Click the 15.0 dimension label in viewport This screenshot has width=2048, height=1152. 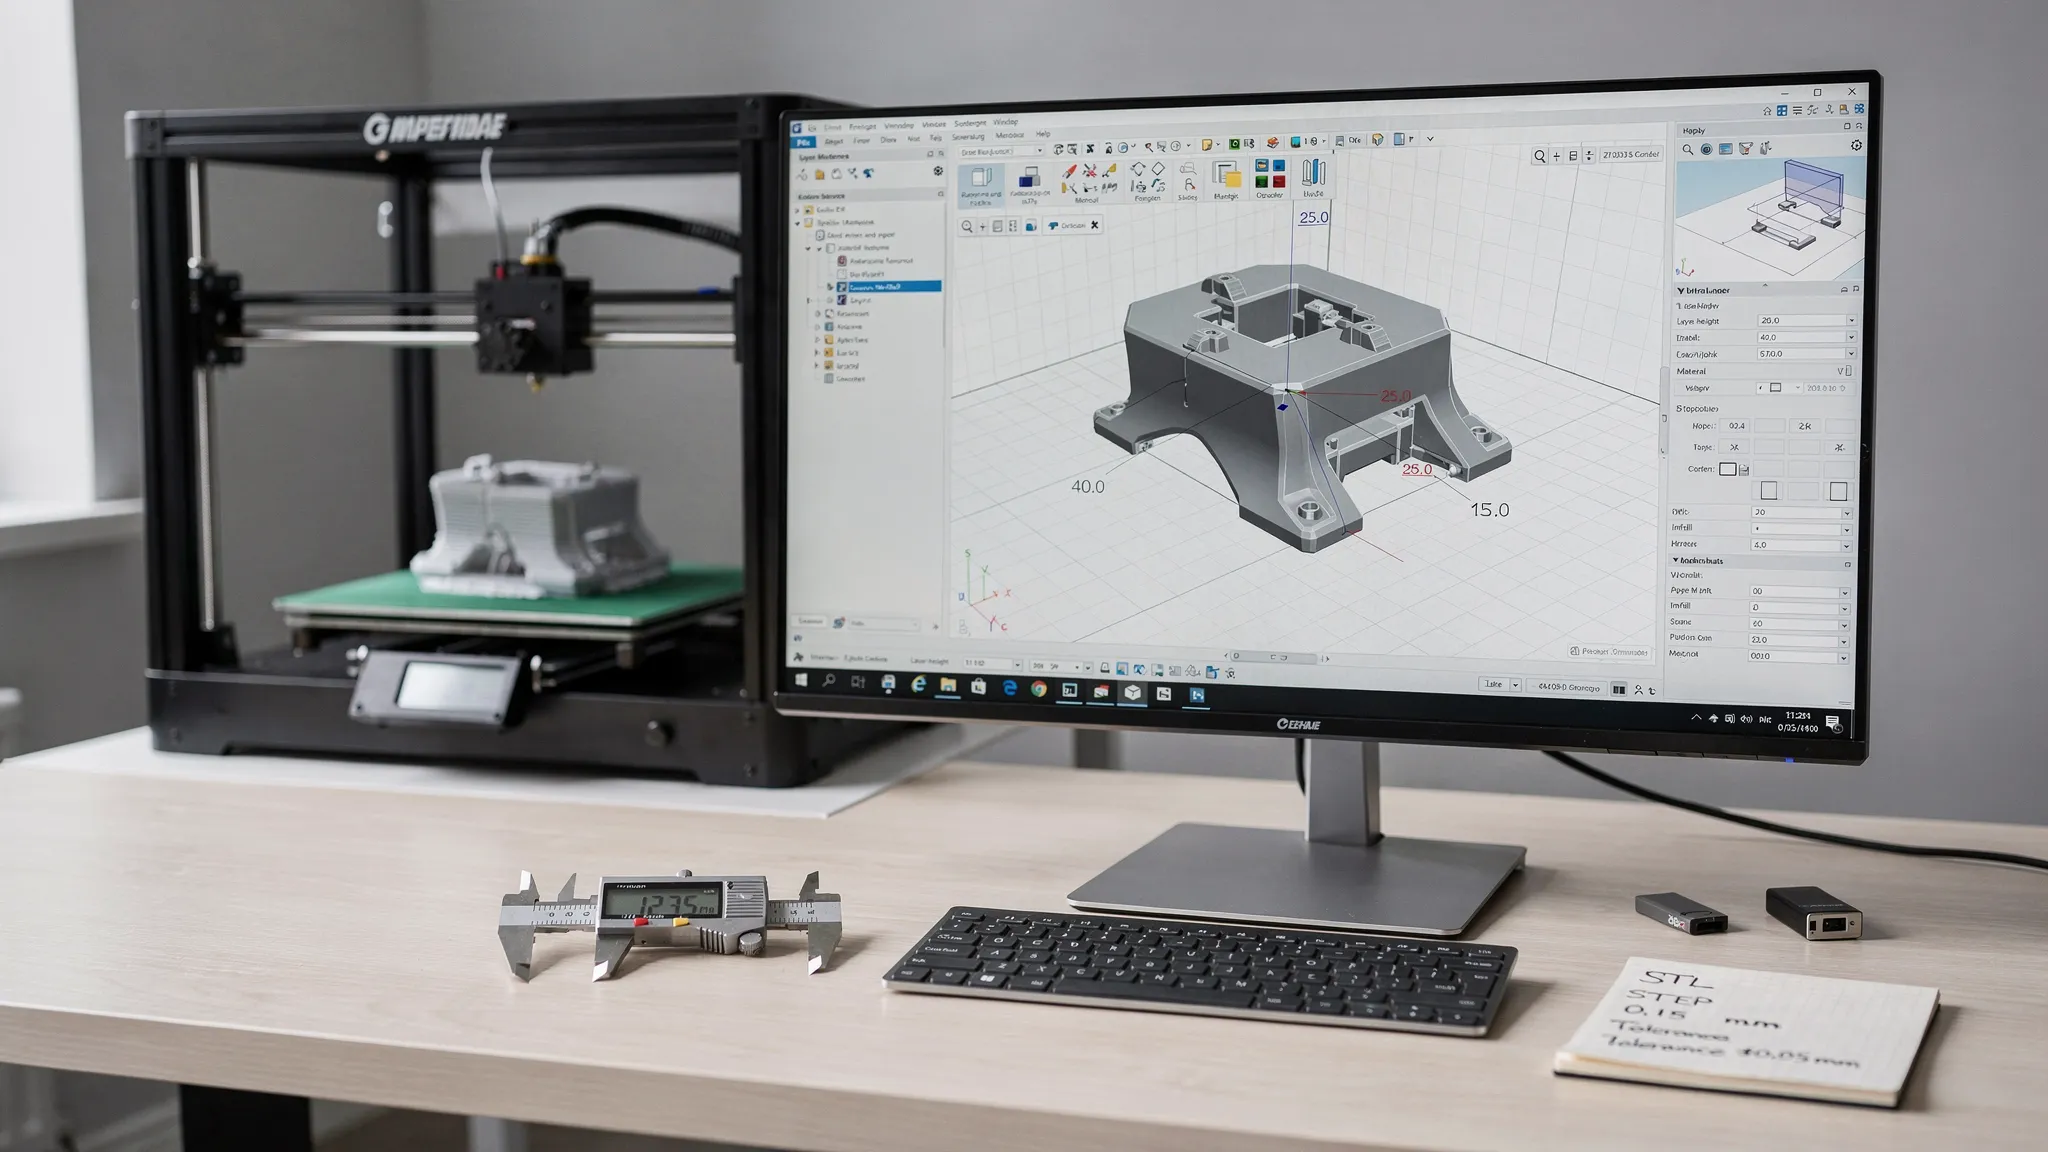click(1489, 510)
